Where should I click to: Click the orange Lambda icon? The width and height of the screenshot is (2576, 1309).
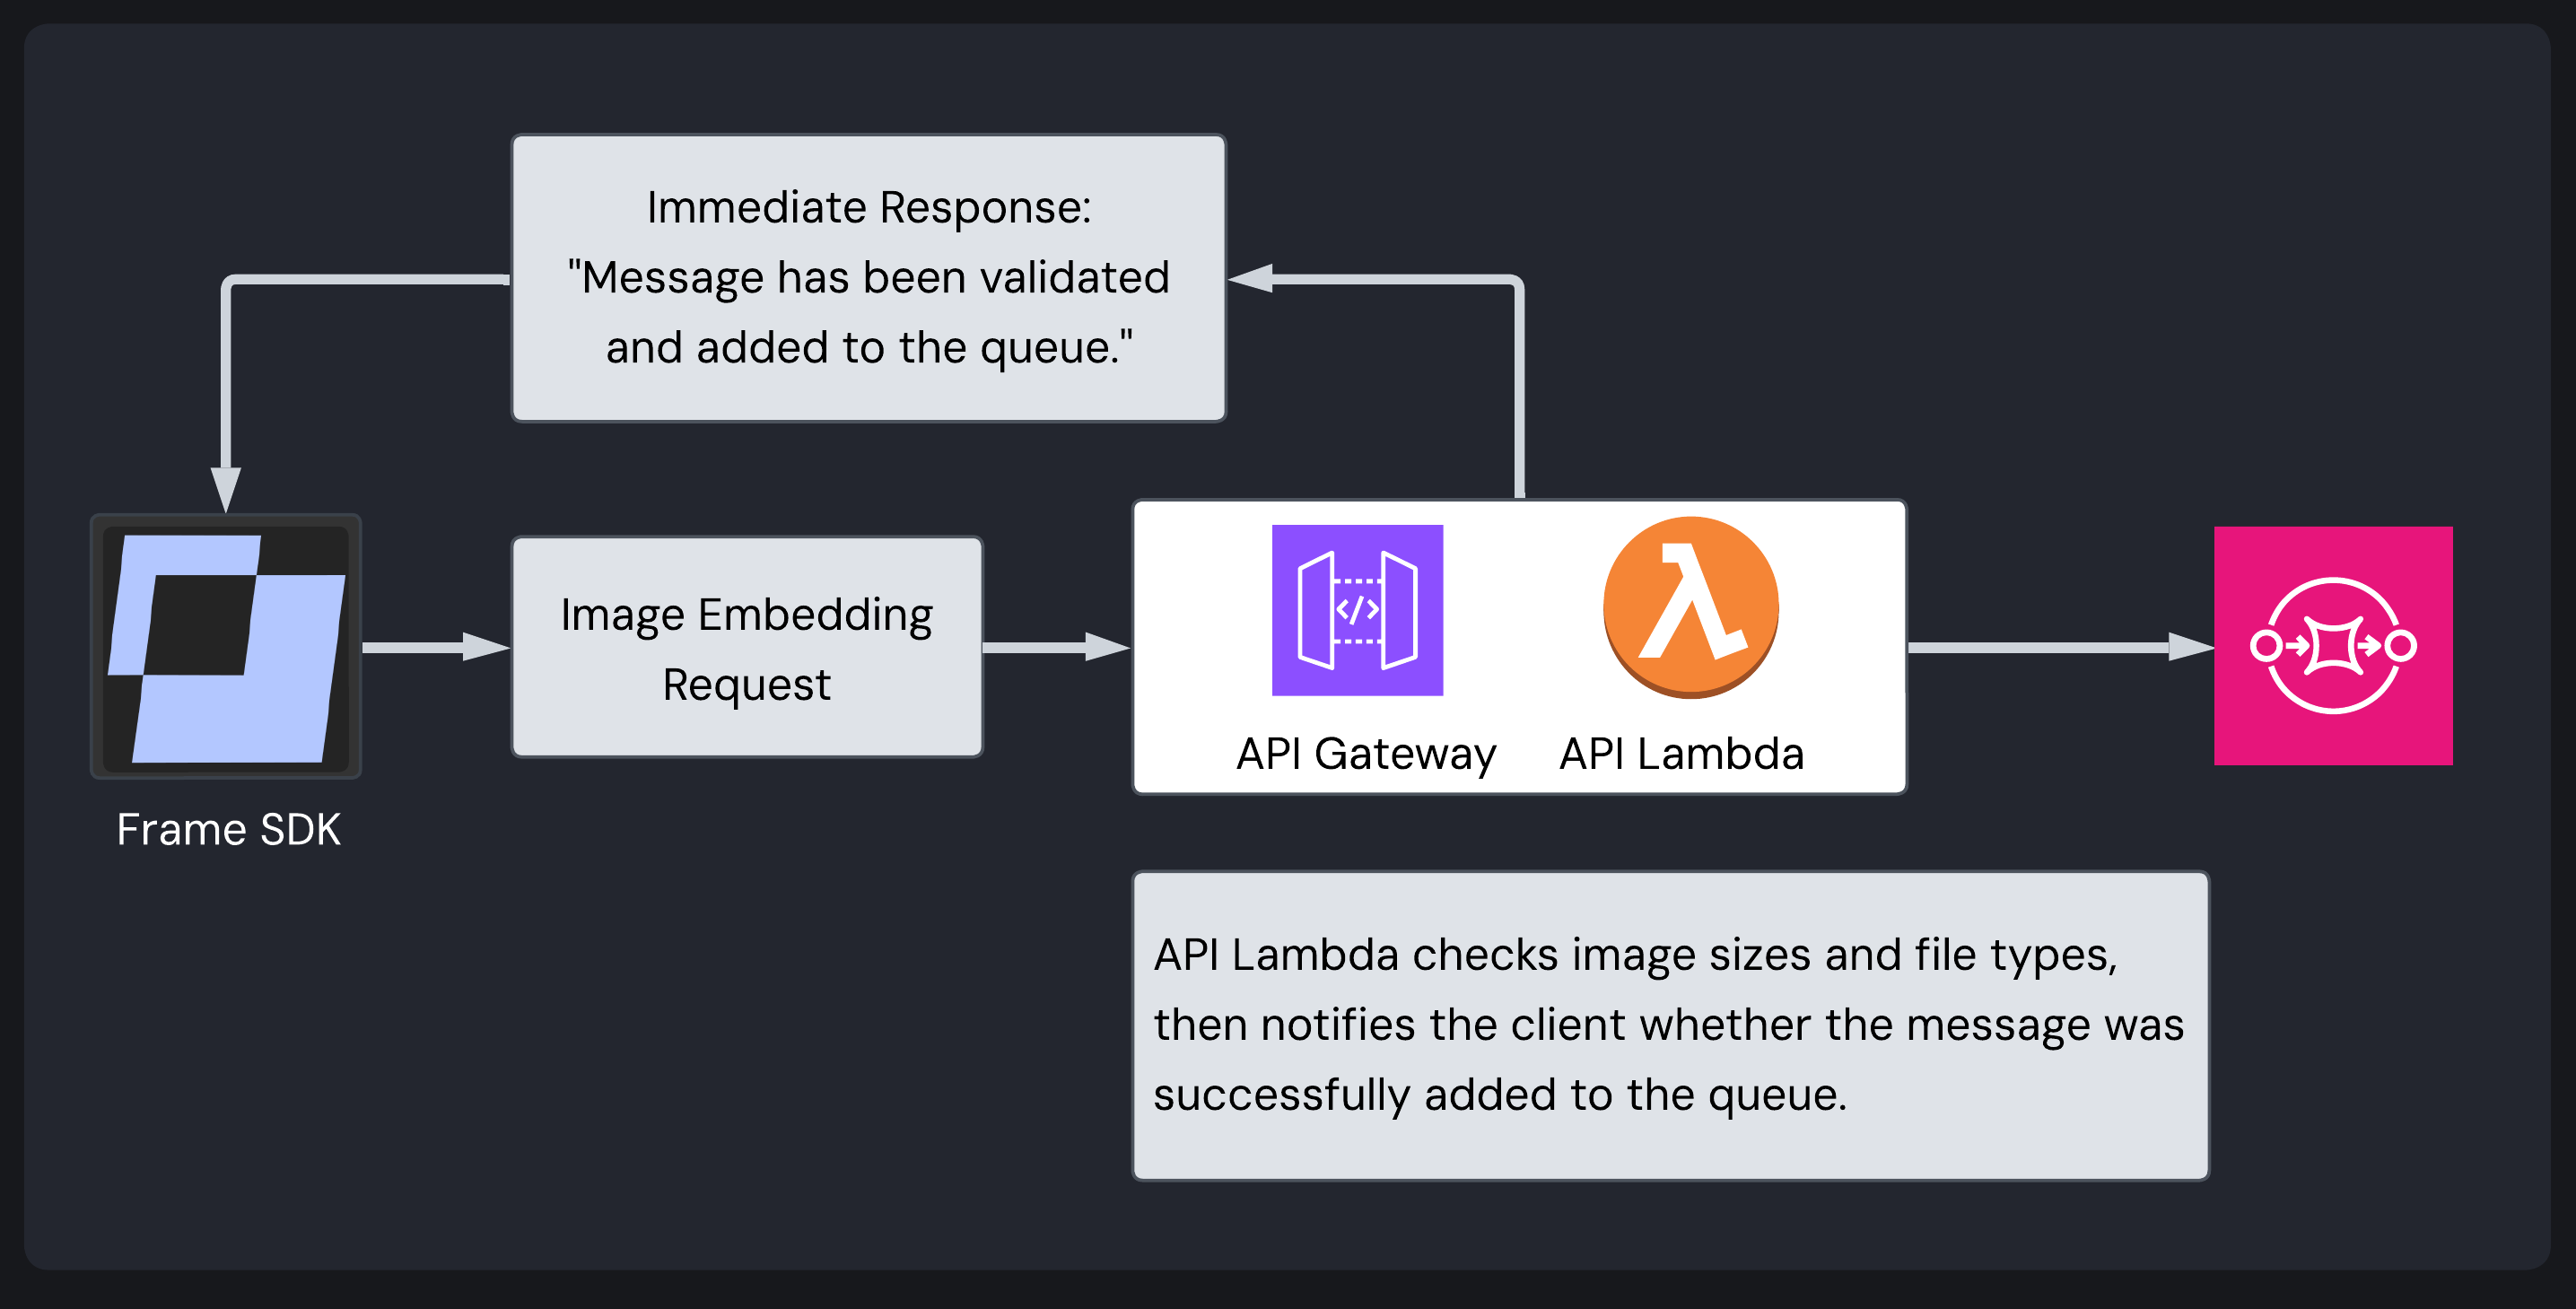coord(1691,607)
